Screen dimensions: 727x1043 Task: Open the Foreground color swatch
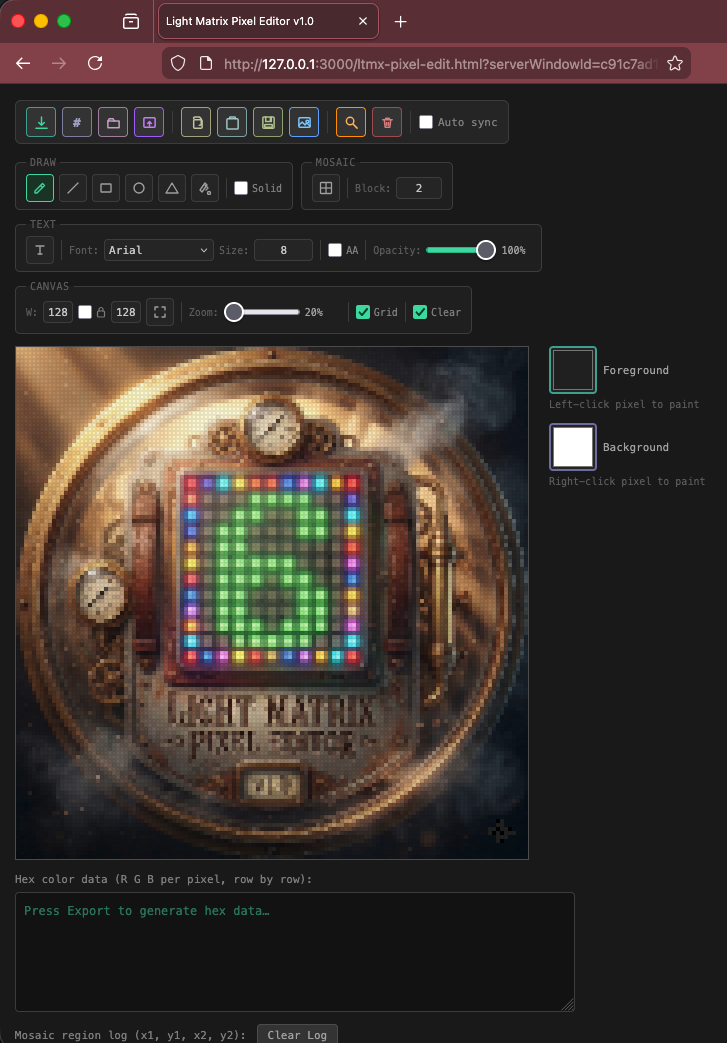[573, 370]
